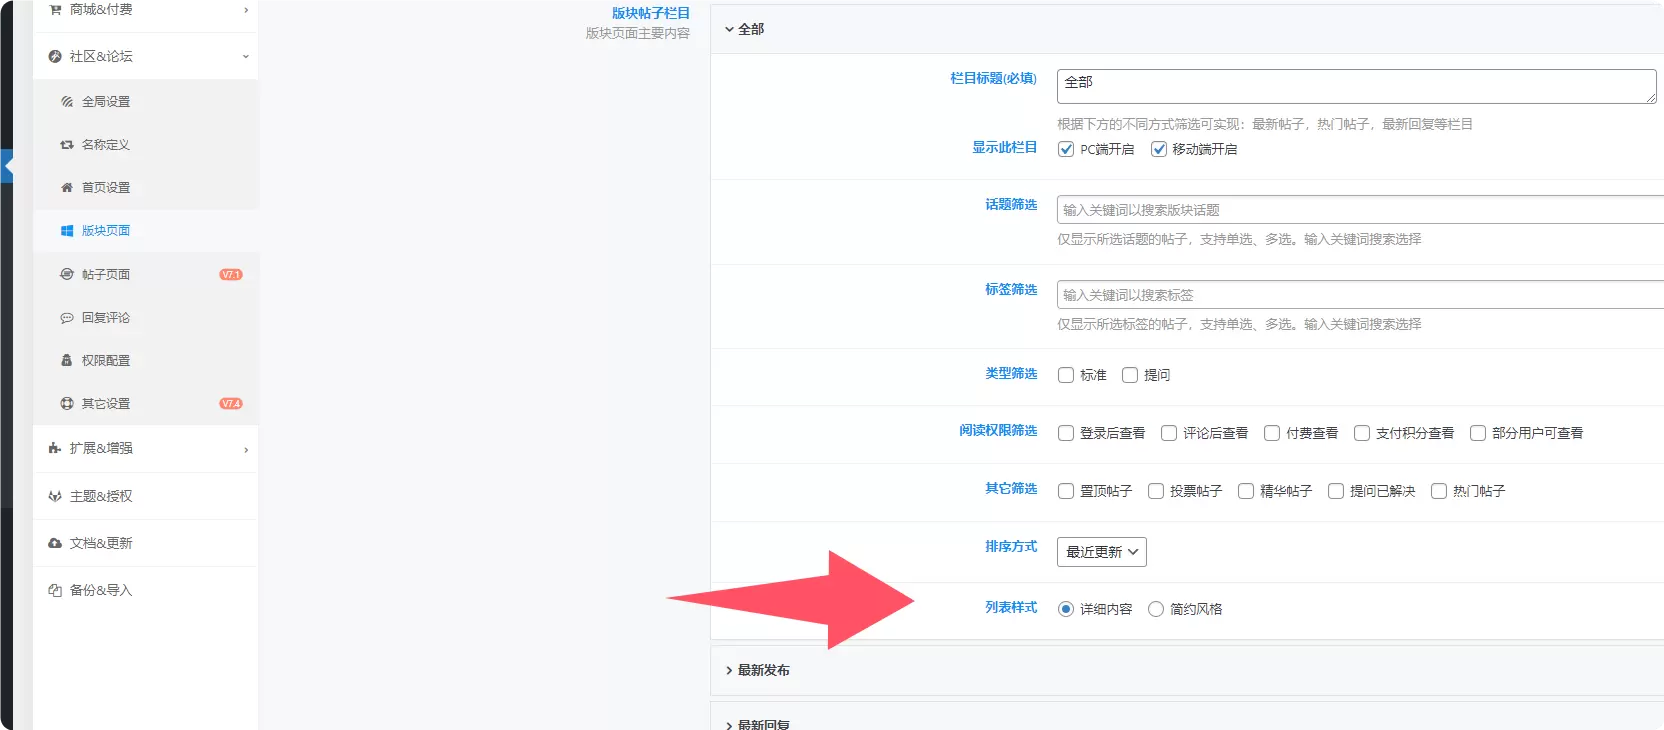Viewport: 1664px width, 730px height.
Task: Check the 投票帖子 filter
Action: point(1156,491)
